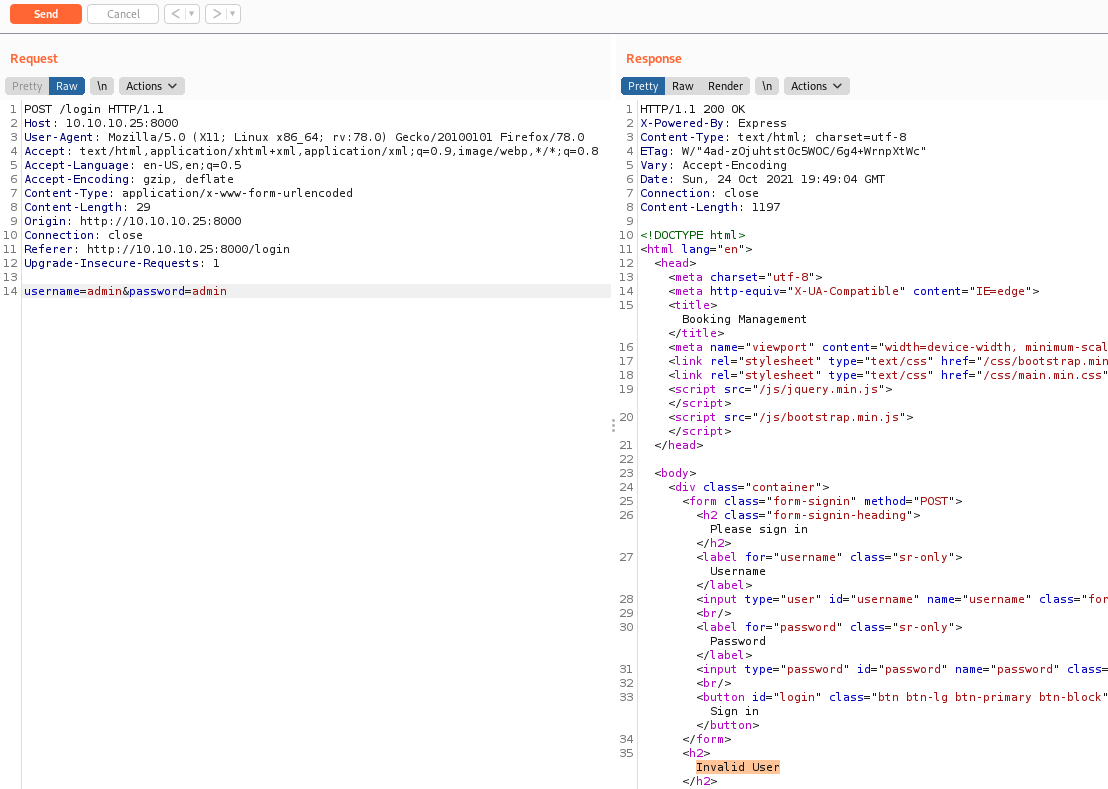Viewport: 1108px width, 789px height.
Task: Click the Cancel button
Action: coord(123,14)
